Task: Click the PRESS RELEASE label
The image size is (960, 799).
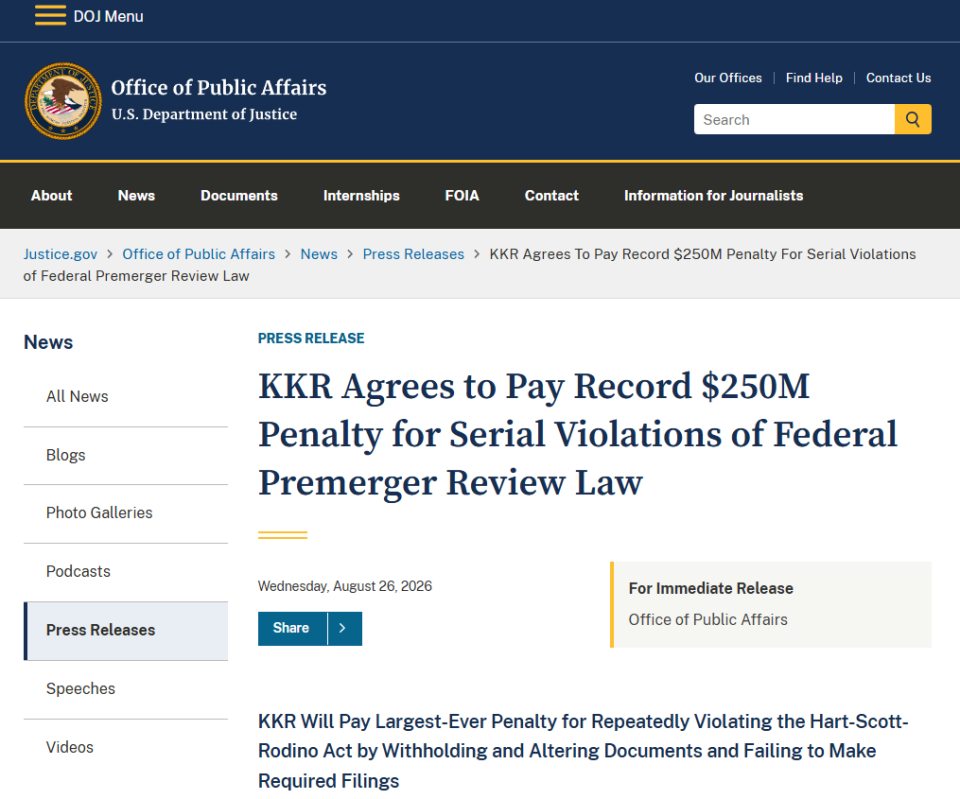Action: pos(311,339)
